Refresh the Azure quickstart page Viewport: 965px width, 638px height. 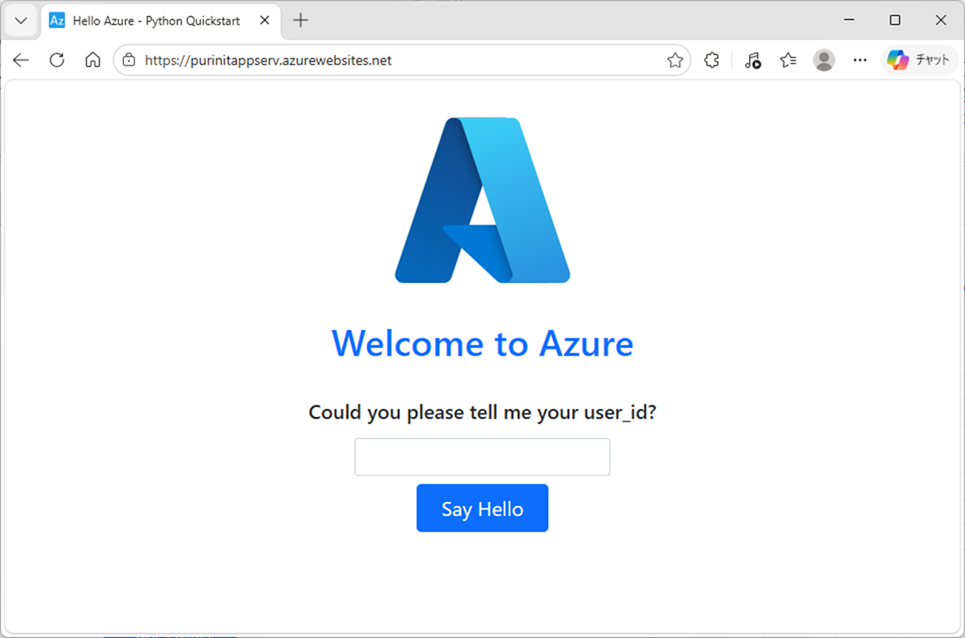[x=57, y=60]
